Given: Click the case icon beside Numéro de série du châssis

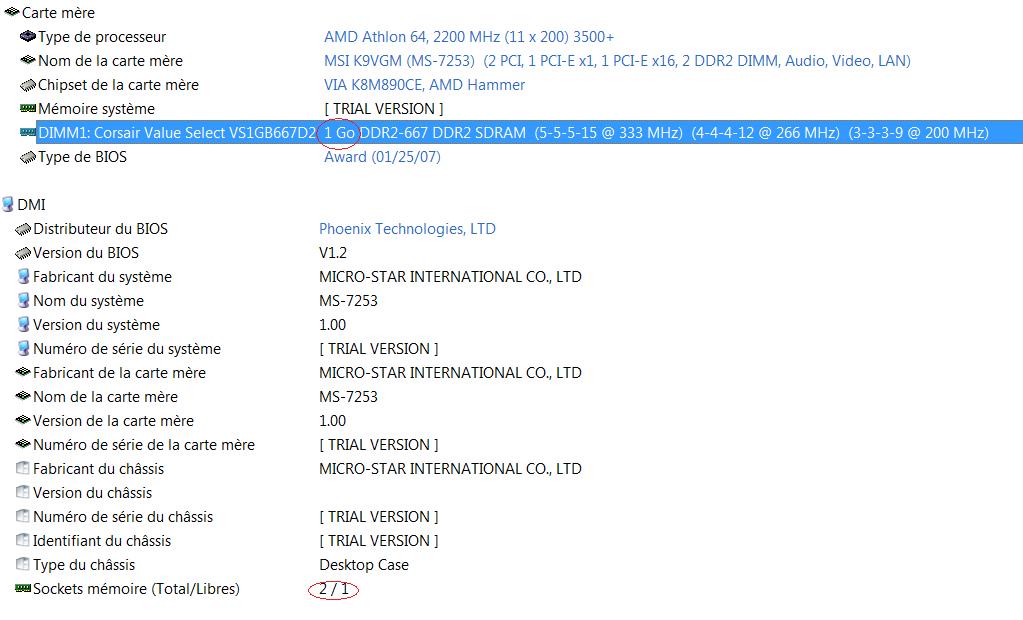Looking at the screenshot, I should point(23,516).
